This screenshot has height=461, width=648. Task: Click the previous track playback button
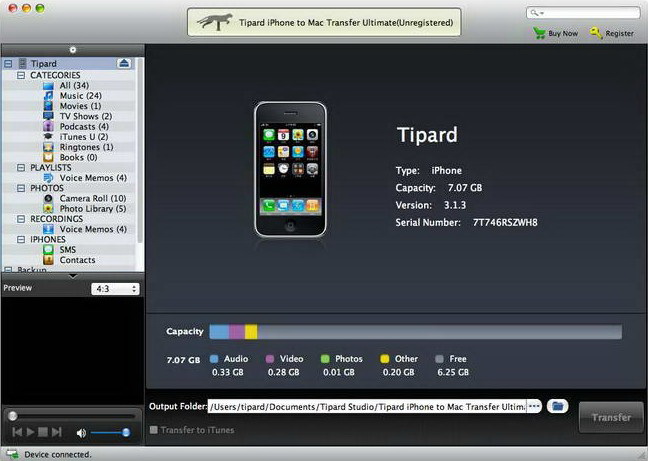click(17, 432)
